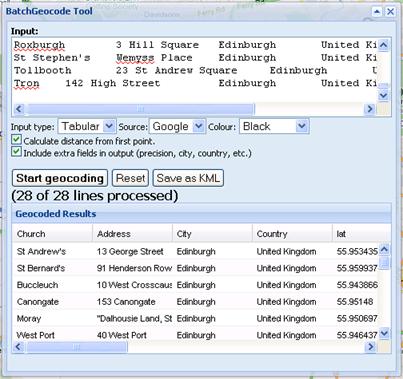Click Save as KML button
This screenshot has width=403, height=379.
point(188,178)
